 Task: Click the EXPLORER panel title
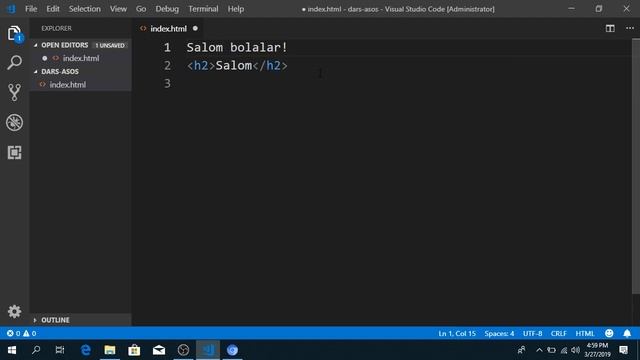coord(56,28)
